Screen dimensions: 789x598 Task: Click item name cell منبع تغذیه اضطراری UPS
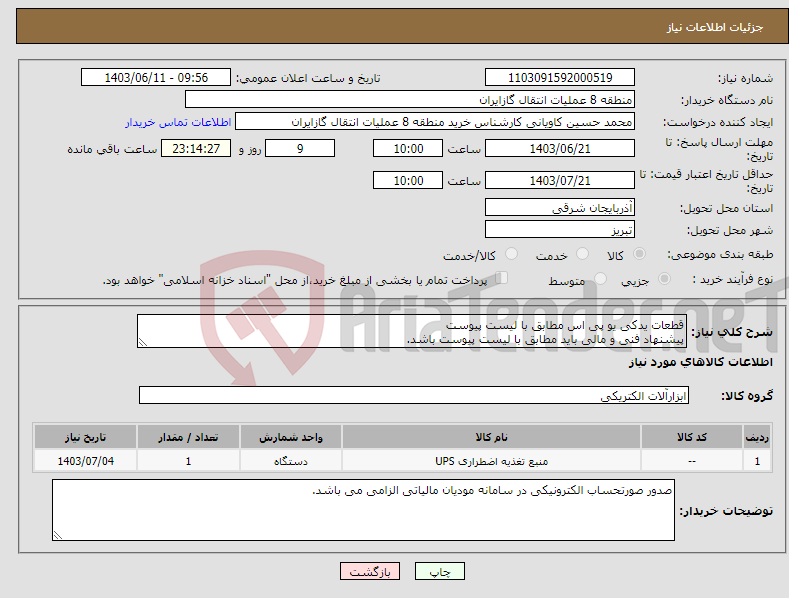pyautogui.click(x=491, y=461)
